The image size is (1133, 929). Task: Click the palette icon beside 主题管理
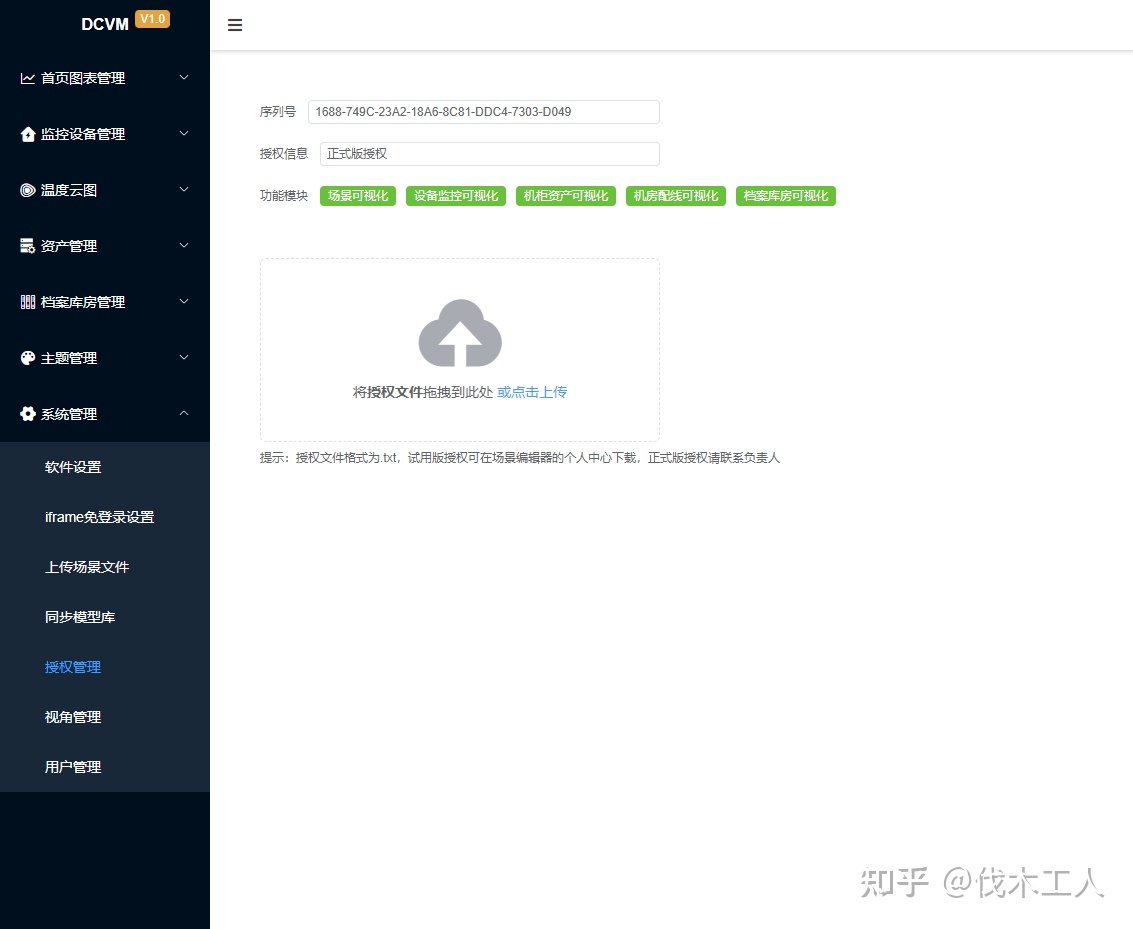tap(27, 358)
